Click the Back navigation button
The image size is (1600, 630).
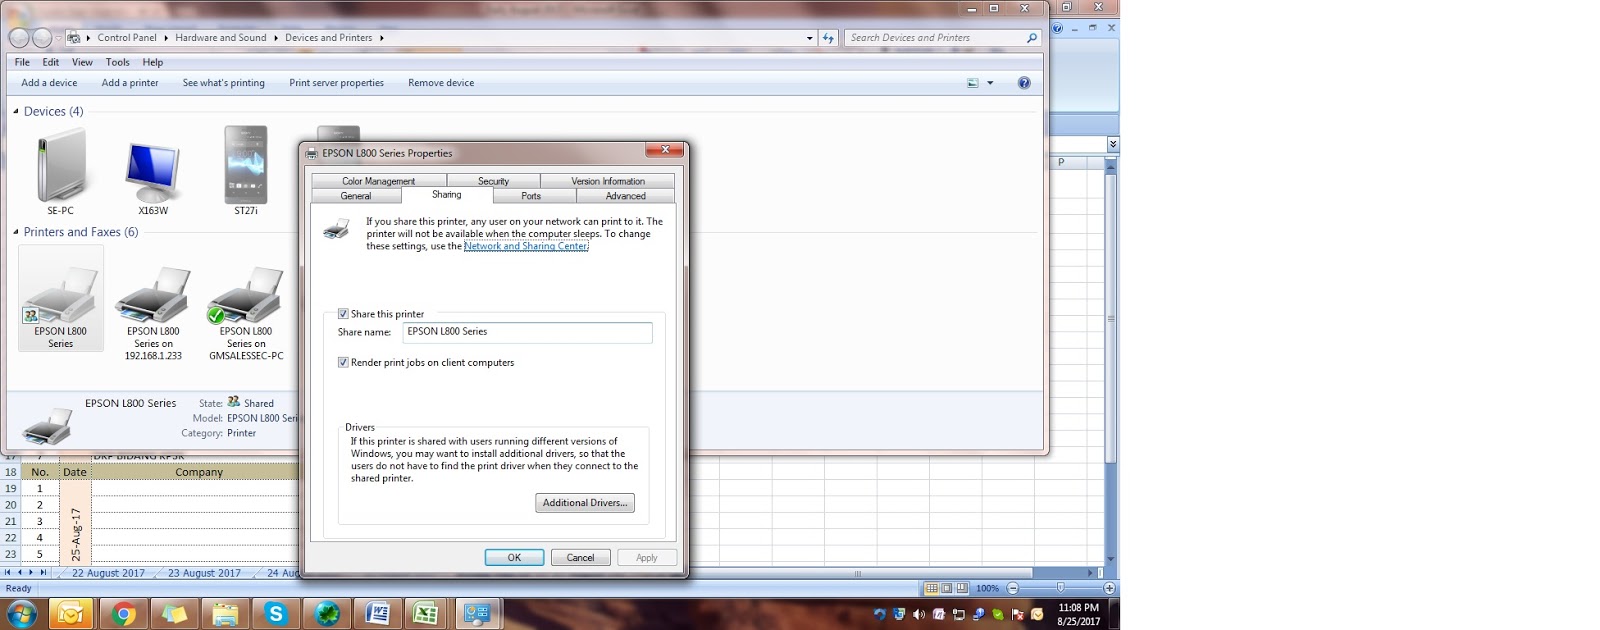[x=19, y=38]
